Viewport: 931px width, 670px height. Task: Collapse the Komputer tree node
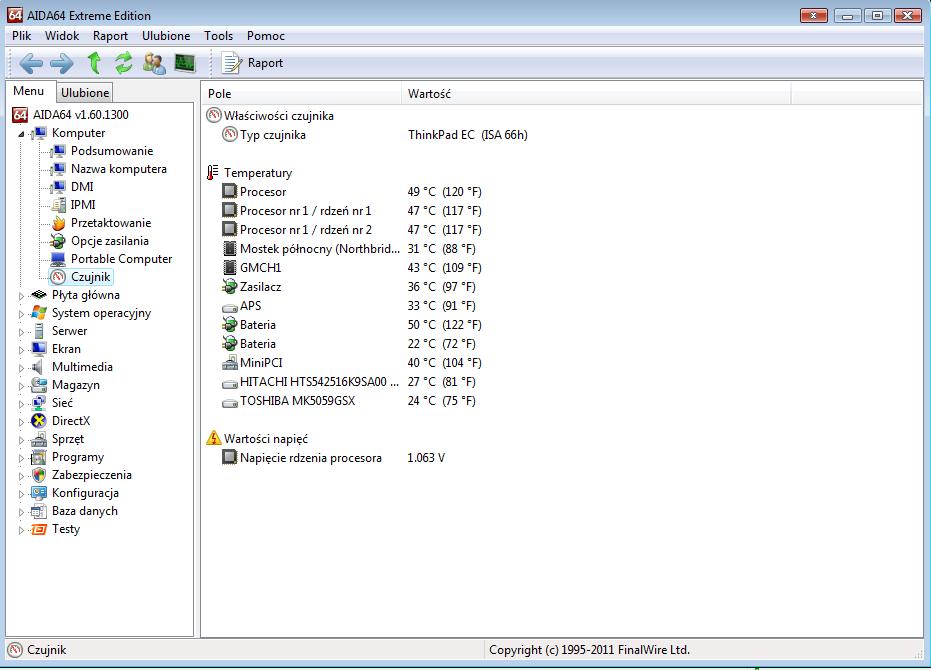(x=21, y=134)
